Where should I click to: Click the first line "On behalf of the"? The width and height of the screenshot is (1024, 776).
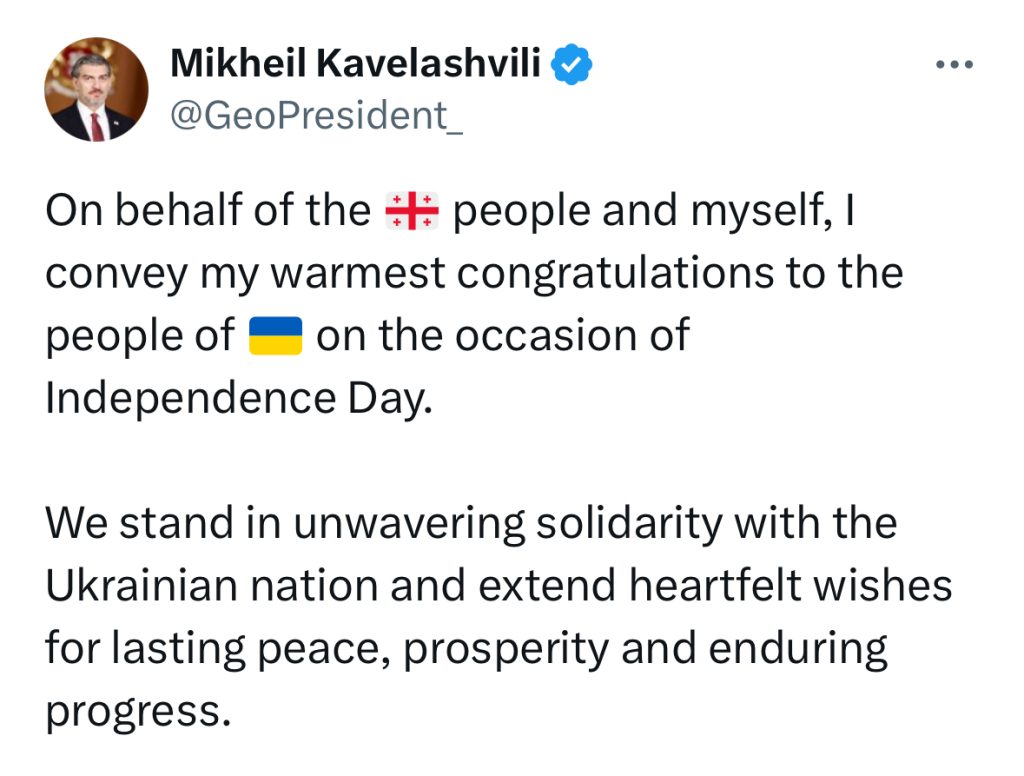click(x=208, y=210)
